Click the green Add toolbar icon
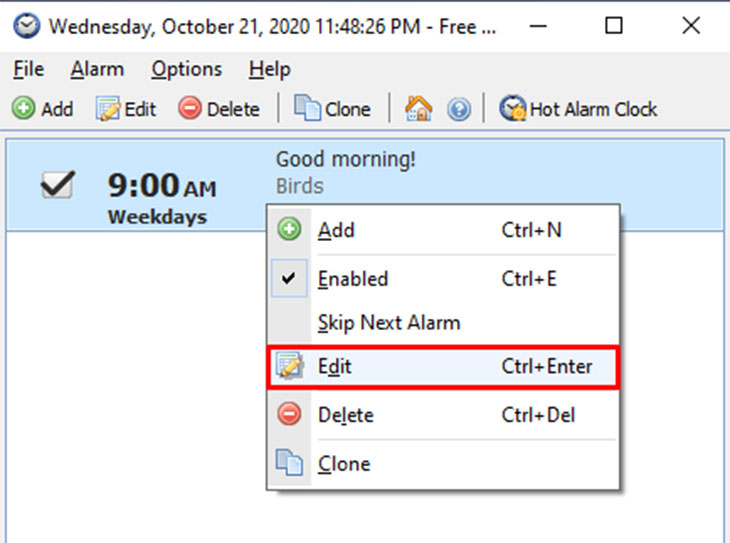Viewport: 730px width, 543px height. click(22, 109)
